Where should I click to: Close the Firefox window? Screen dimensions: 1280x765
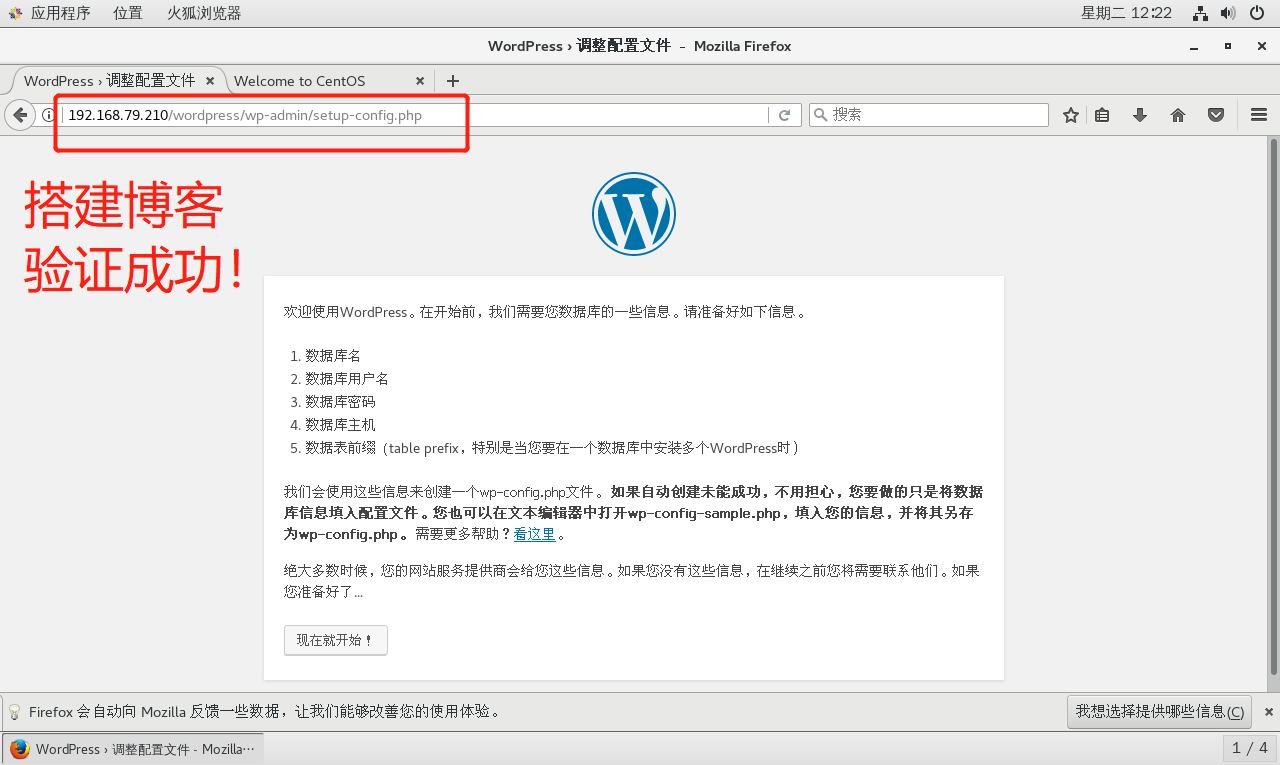tap(1263, 46)
